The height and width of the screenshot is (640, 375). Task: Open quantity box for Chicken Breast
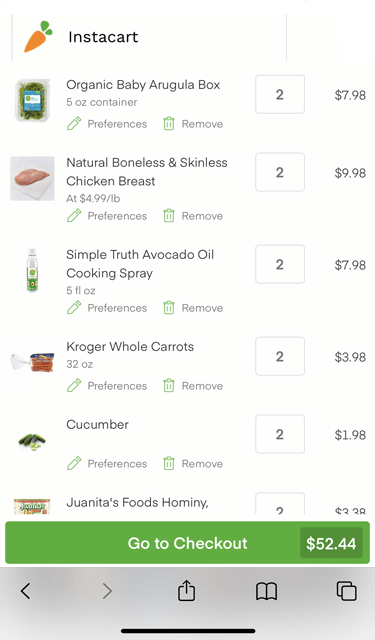coord(280,172)
